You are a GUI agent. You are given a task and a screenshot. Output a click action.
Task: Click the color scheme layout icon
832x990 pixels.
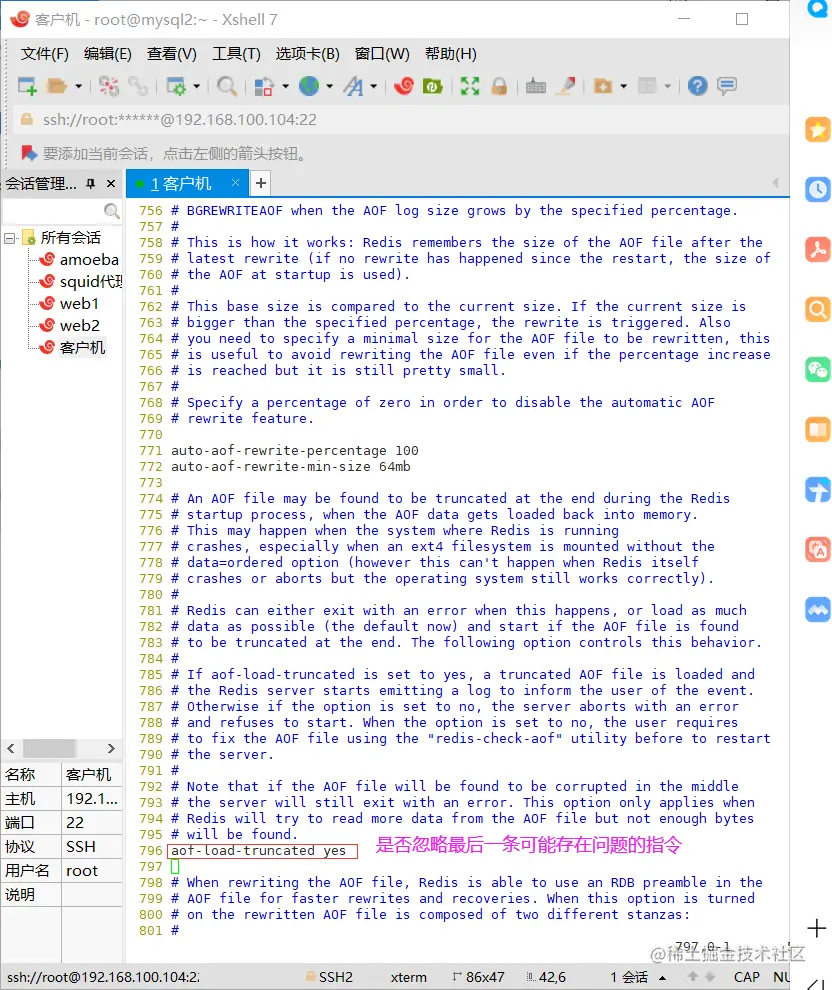click(264, 86)
